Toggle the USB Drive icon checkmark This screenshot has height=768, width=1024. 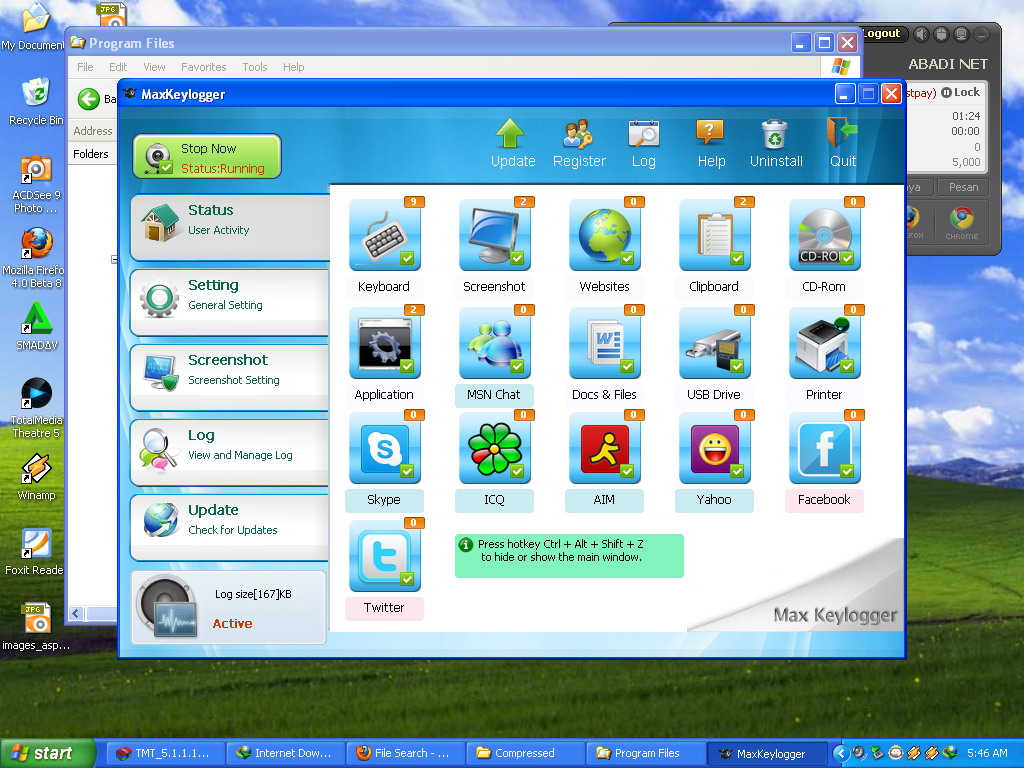pyautogui.click(x=737, y=366)
